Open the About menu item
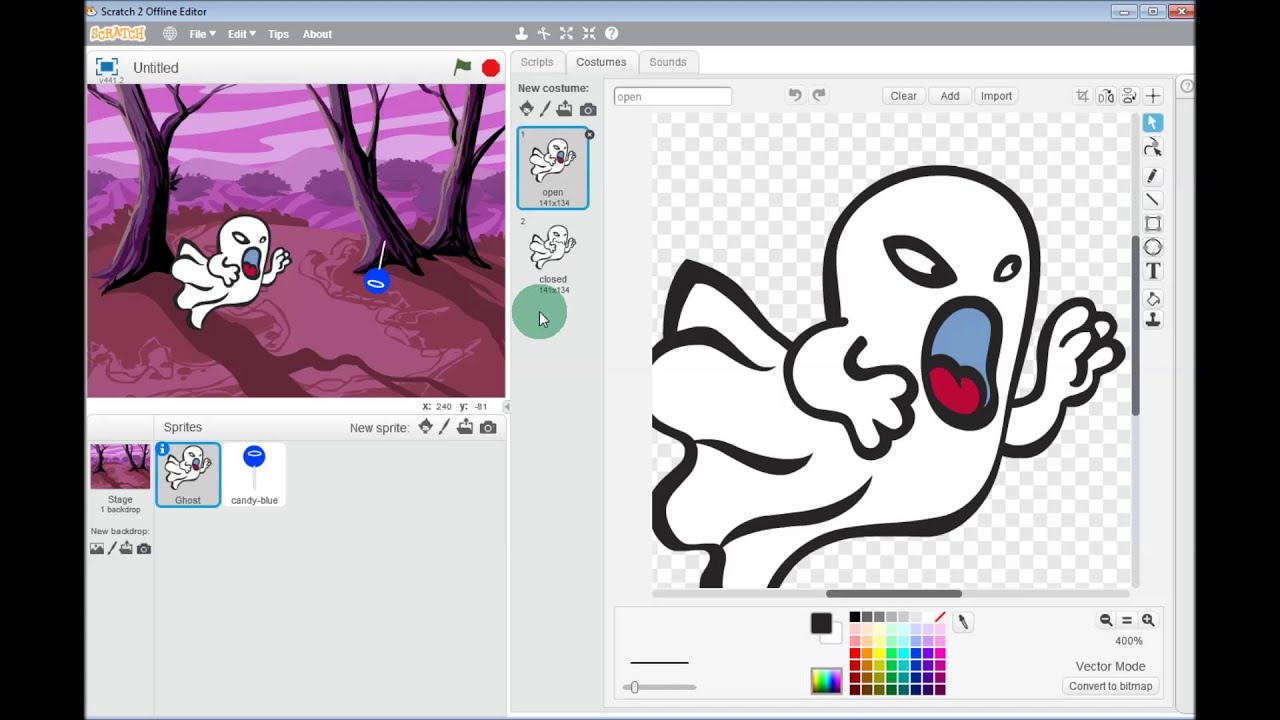This screenshot has height=720, width=1280. (x=317, y=34)
